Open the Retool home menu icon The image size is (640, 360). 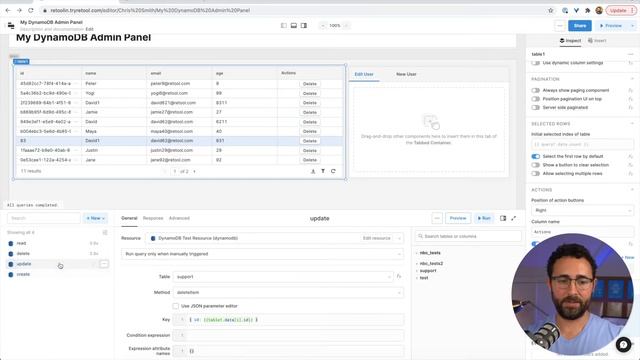coord(11,26)
